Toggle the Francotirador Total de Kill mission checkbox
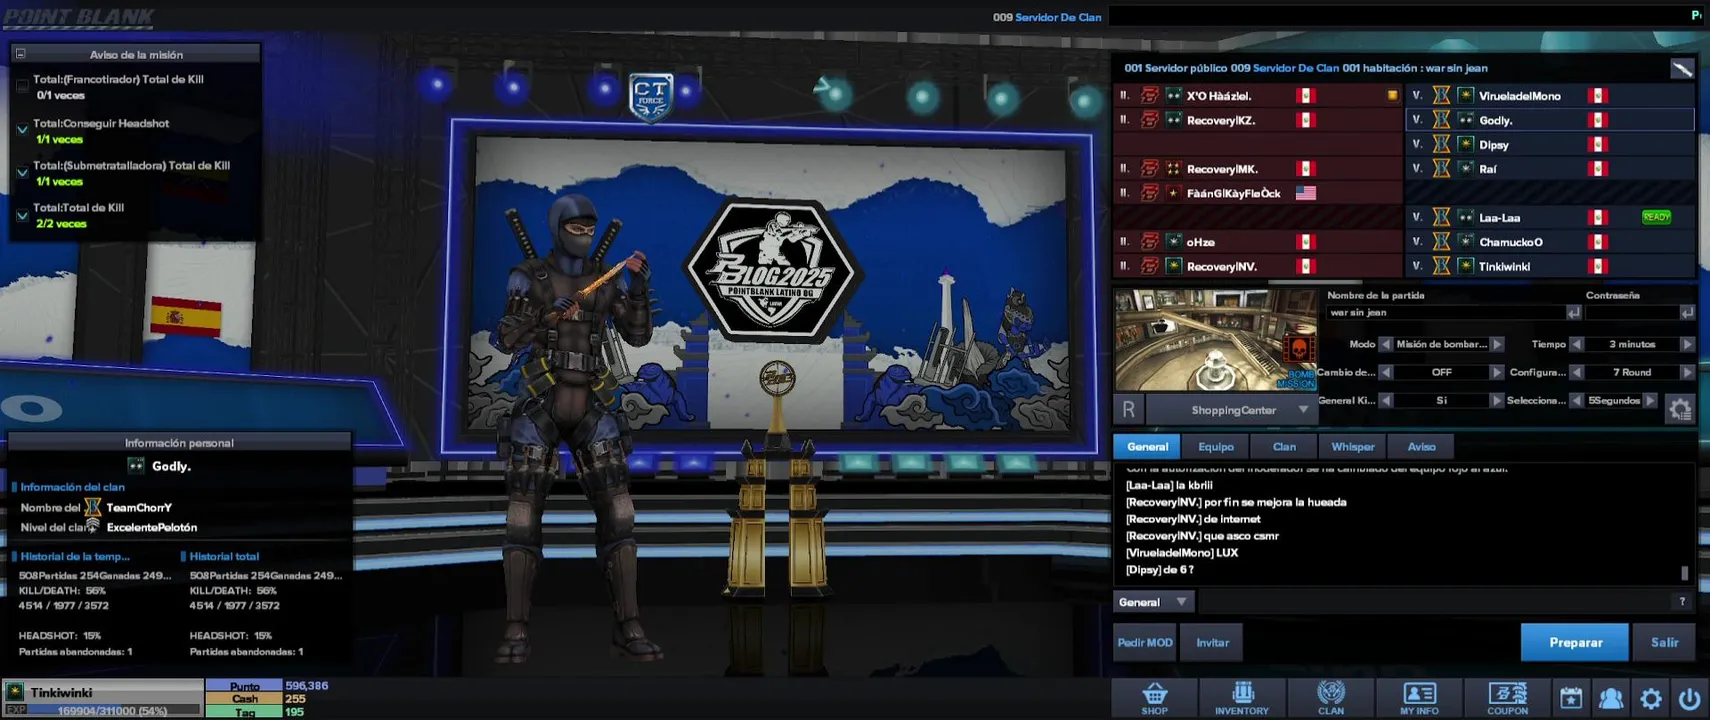 pos(22,87)
